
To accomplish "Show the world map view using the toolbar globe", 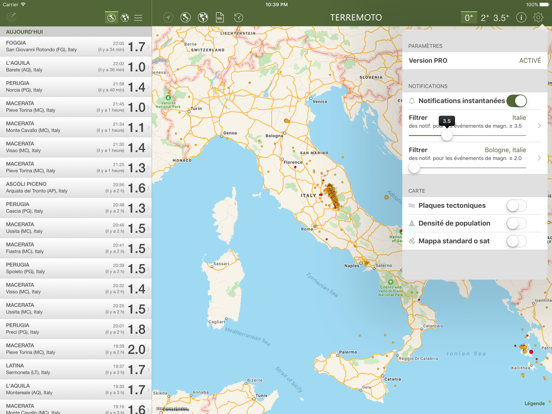I will pos(203,17).
